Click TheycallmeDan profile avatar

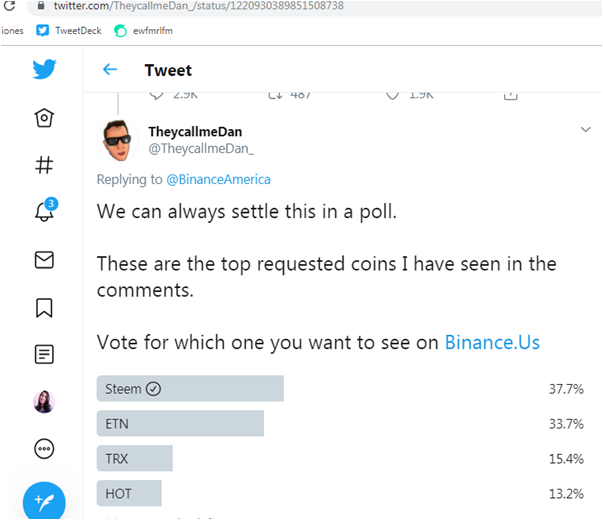[118, 140]
